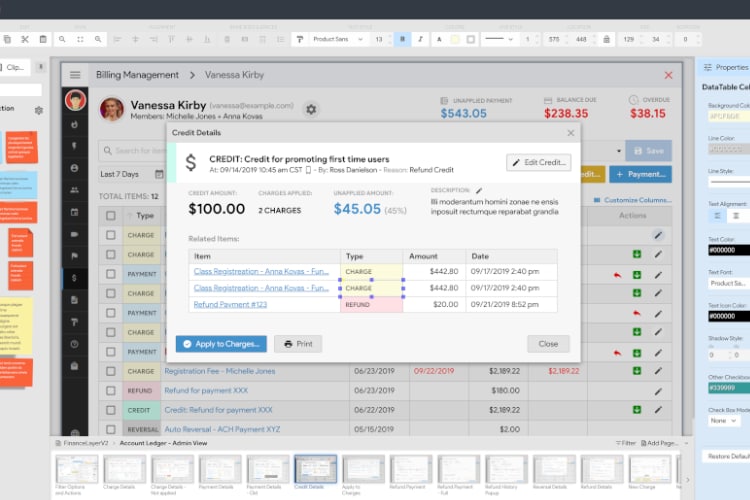Click the blue Payment button
The width and height of the screenshot is (750, 500).
640,174
